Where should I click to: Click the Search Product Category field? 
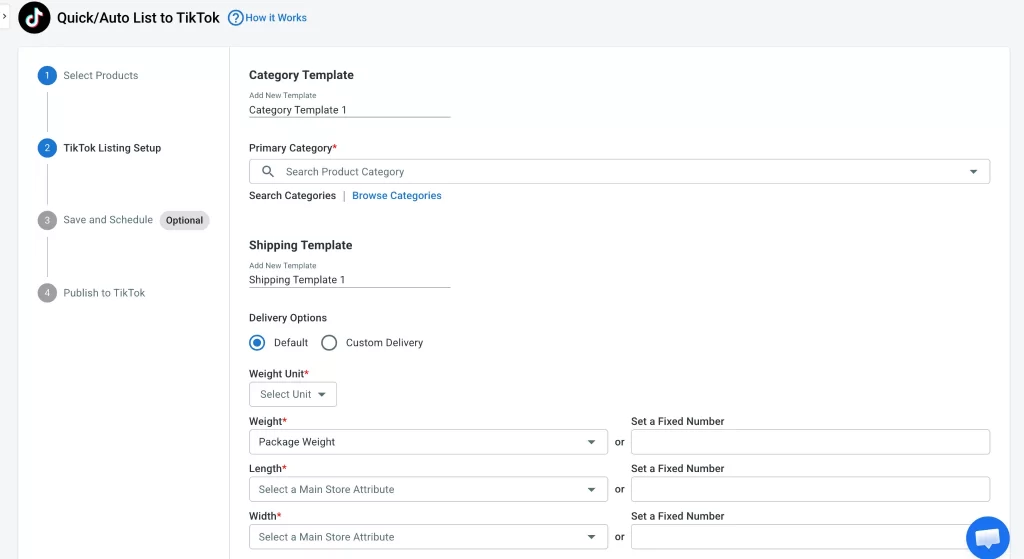(619, 172)
